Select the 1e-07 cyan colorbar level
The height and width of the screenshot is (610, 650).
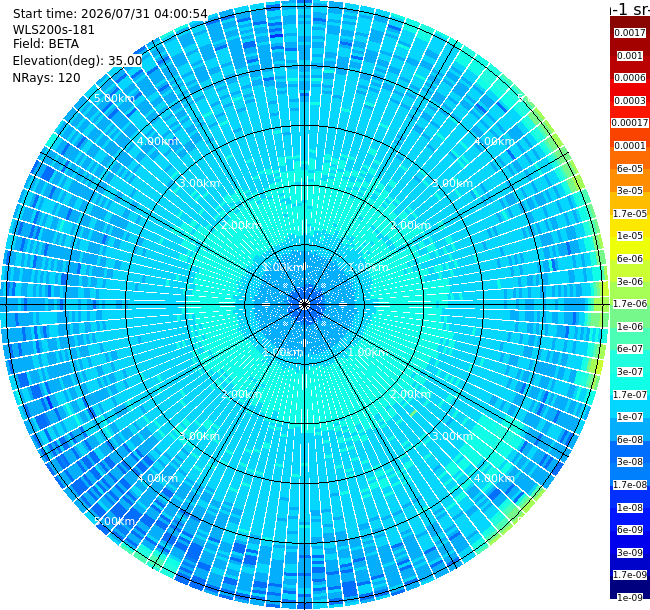pos(630,417)
